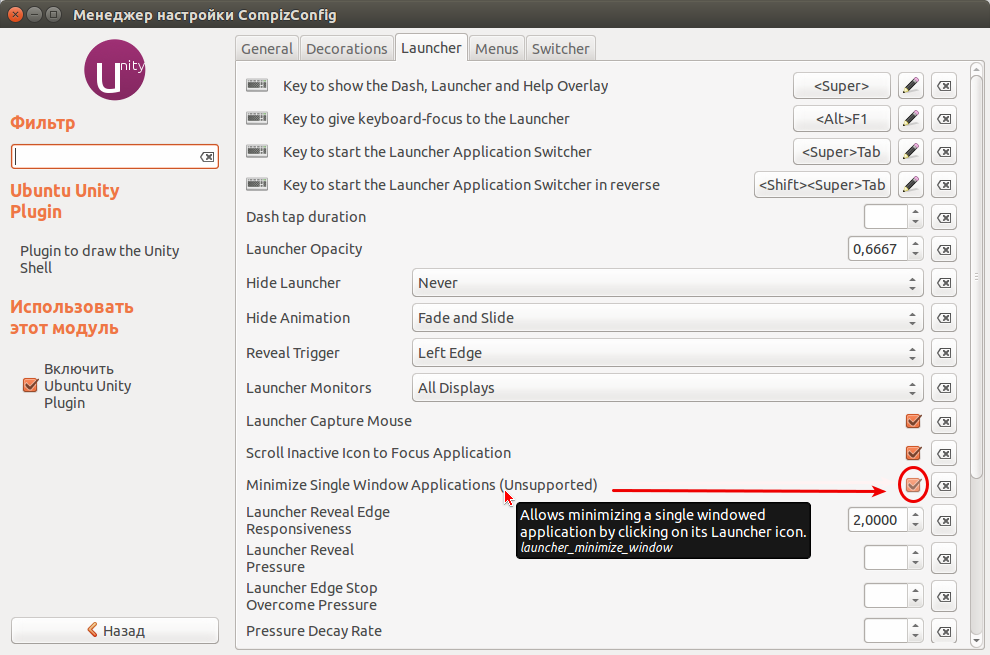Click the <Shift><Super>Tab keybinding button
This screenshot has width=990, height=655.
point(822,185)
